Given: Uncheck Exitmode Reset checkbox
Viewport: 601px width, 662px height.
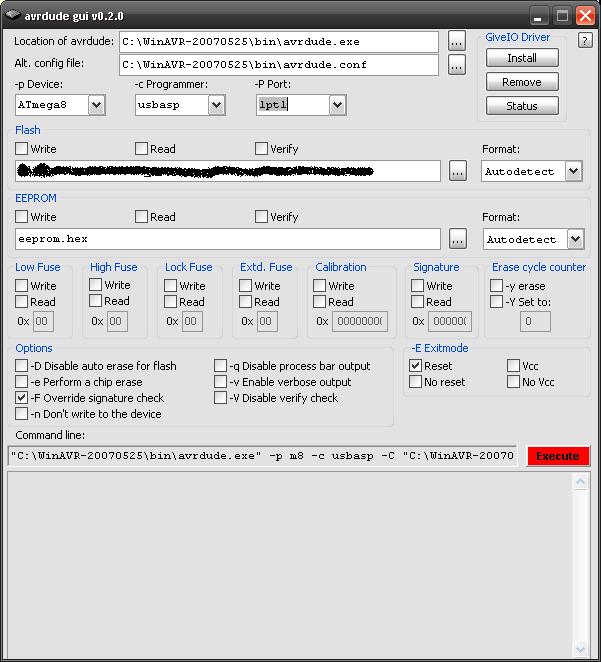Looking at the screenshot, I should click(416, 366).
